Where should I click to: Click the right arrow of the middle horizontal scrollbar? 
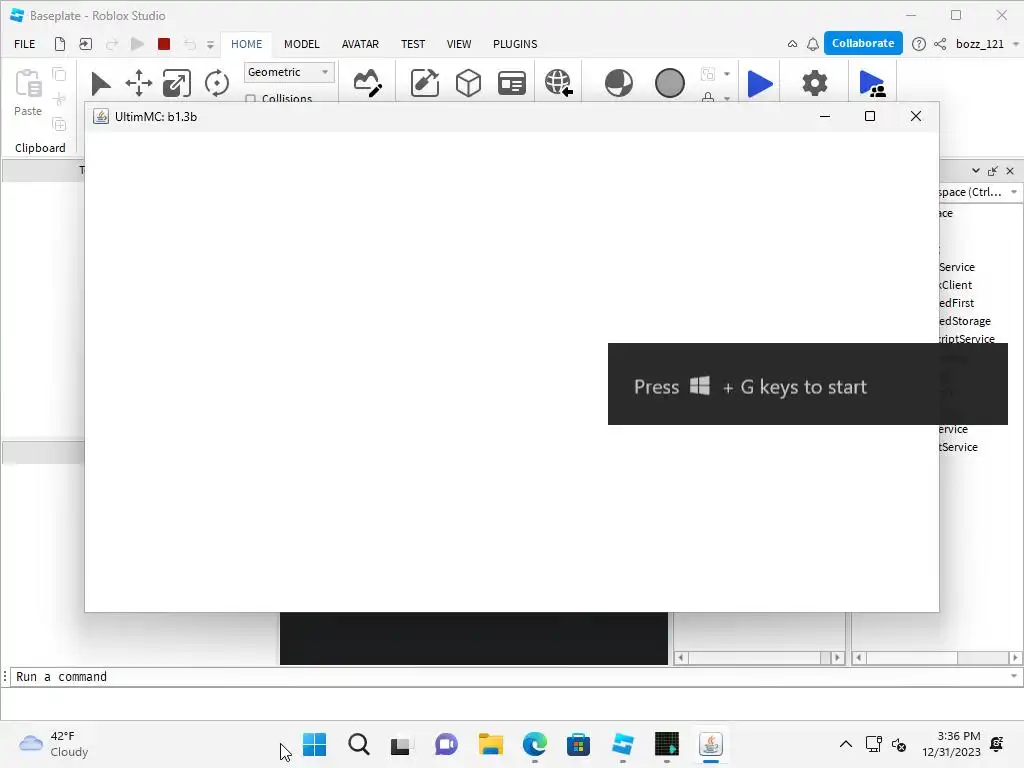point(837,658)
